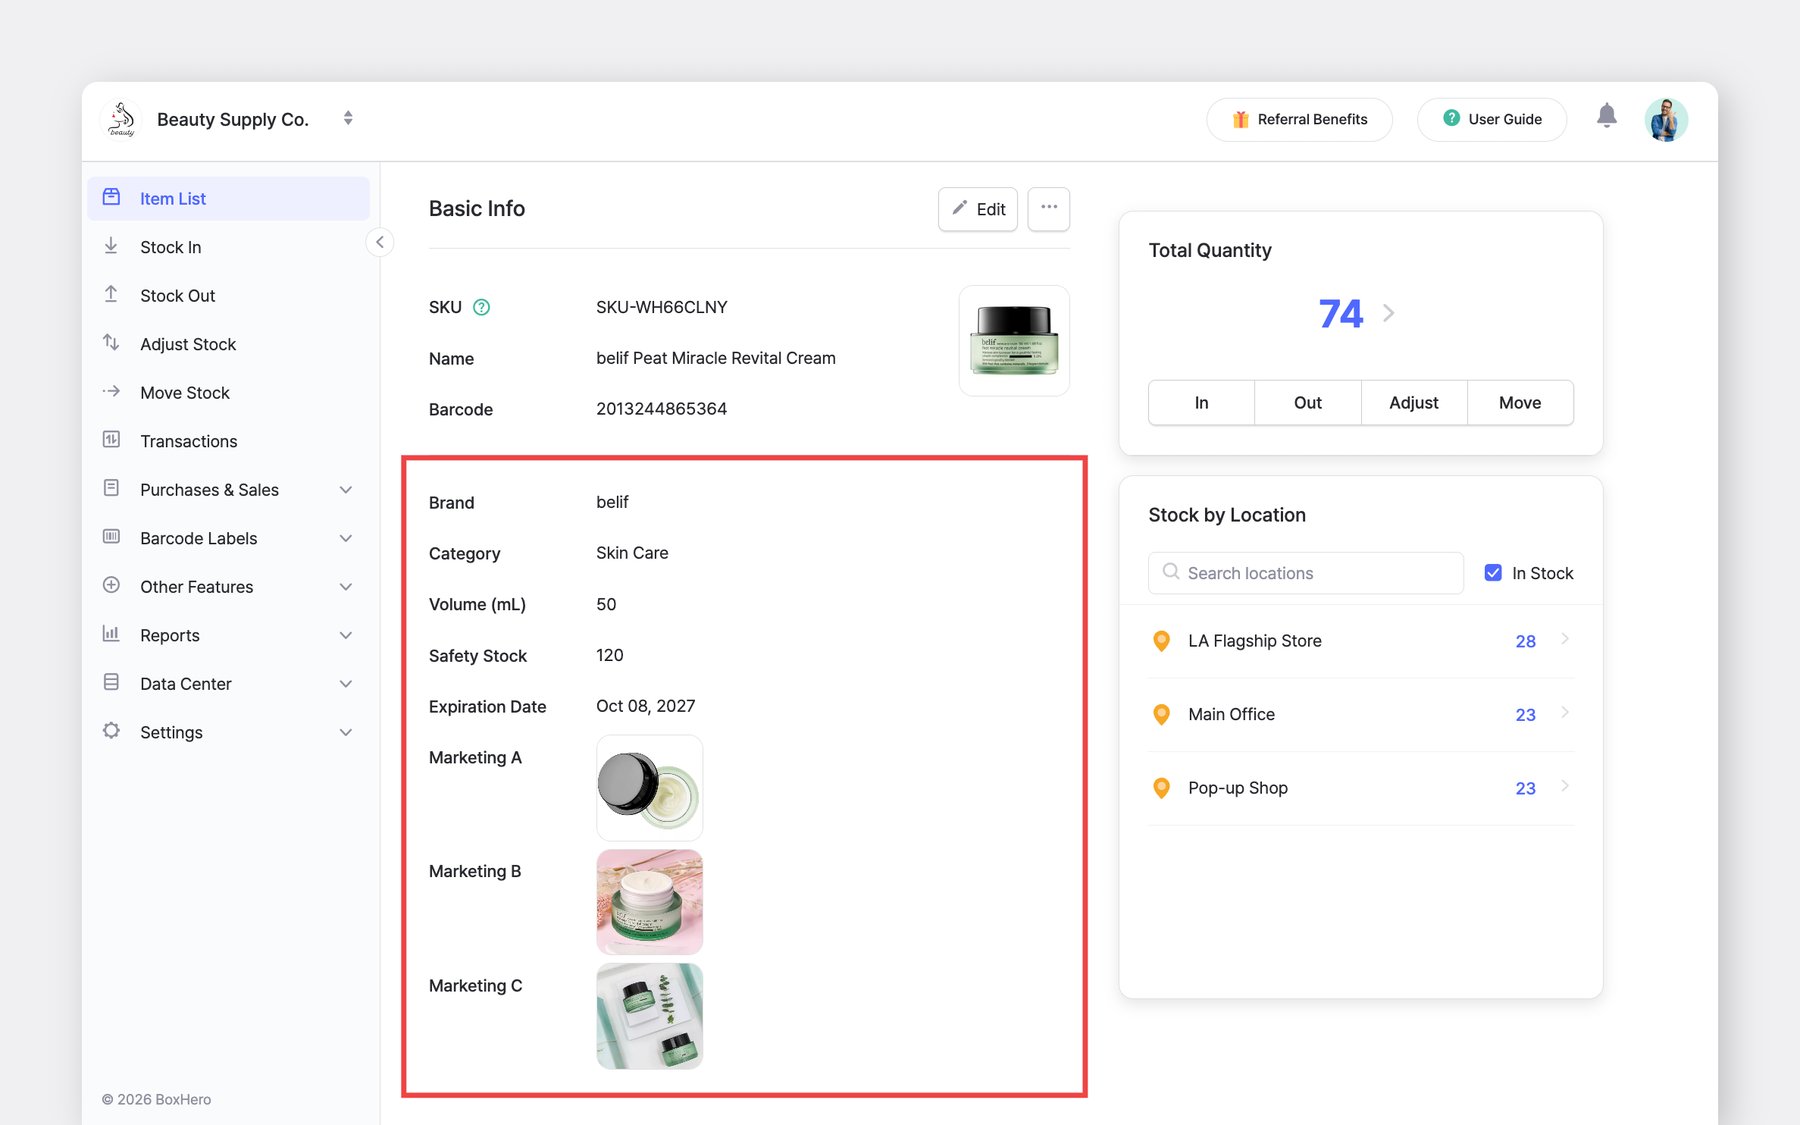
Task: Open the more options ellipsis button
Action: tap(1048, 208)
